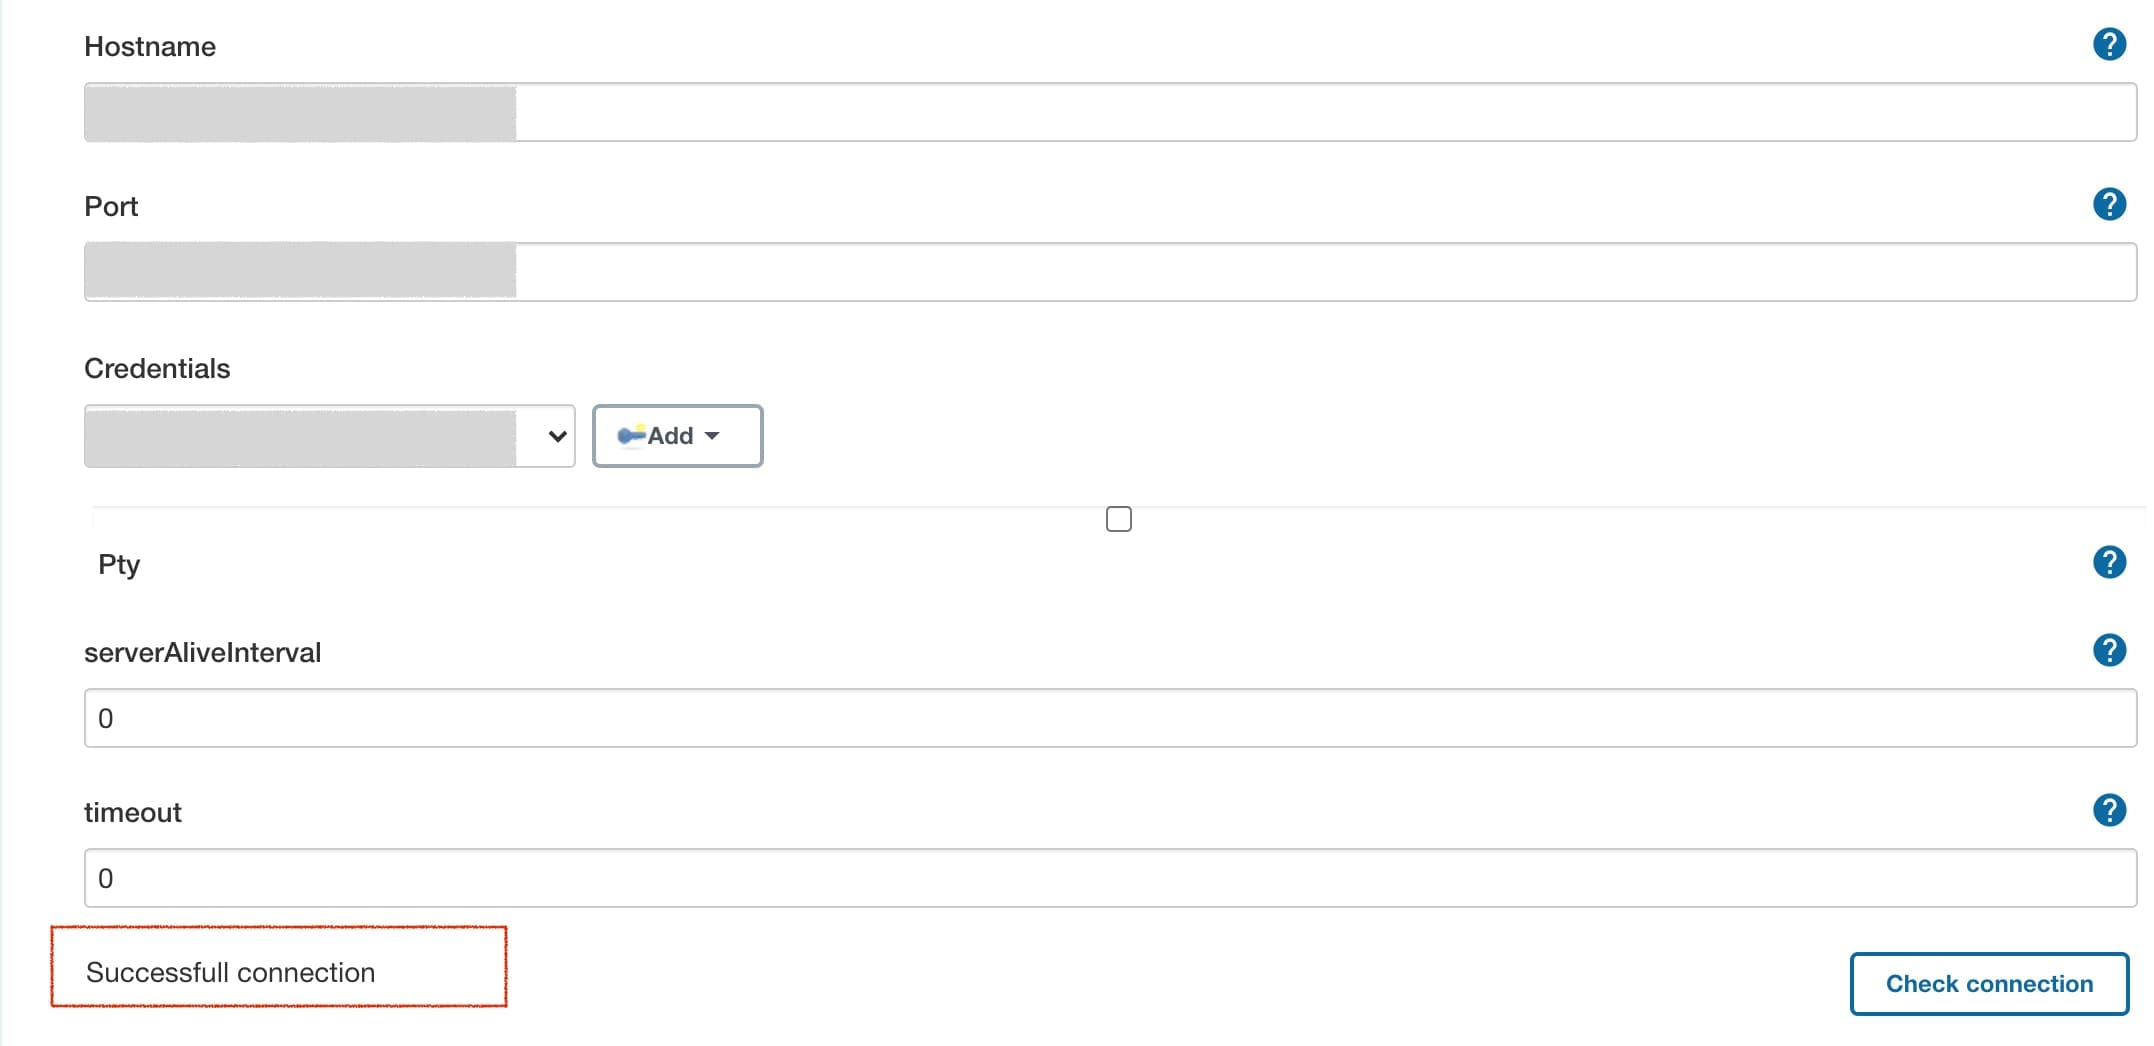Click the Credentials select chevron arrow
This screenshot has width=2154, height=1046.
pyautogui.click(x=557, y=436)
